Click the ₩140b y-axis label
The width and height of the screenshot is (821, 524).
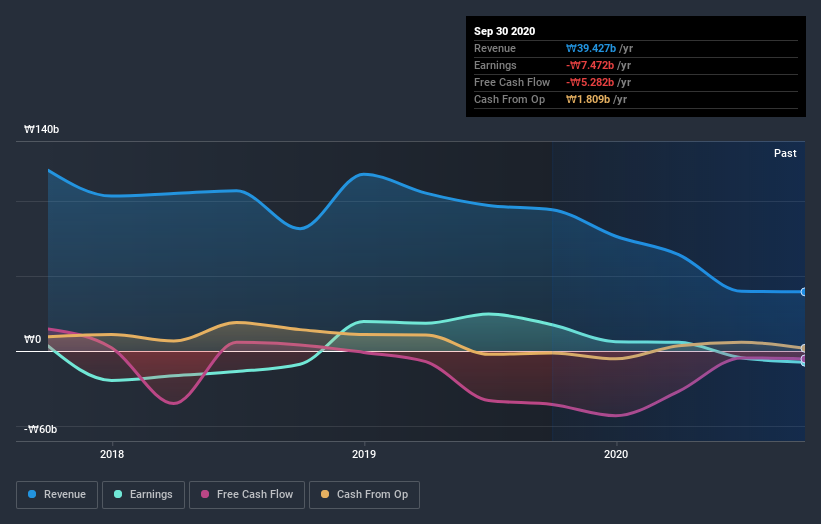pos(41,129)
